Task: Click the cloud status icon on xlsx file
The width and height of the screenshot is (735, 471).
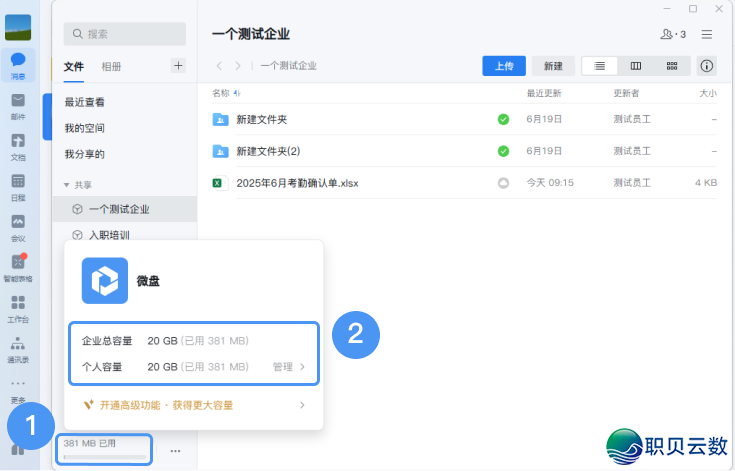Action: [x=503, y=183]
